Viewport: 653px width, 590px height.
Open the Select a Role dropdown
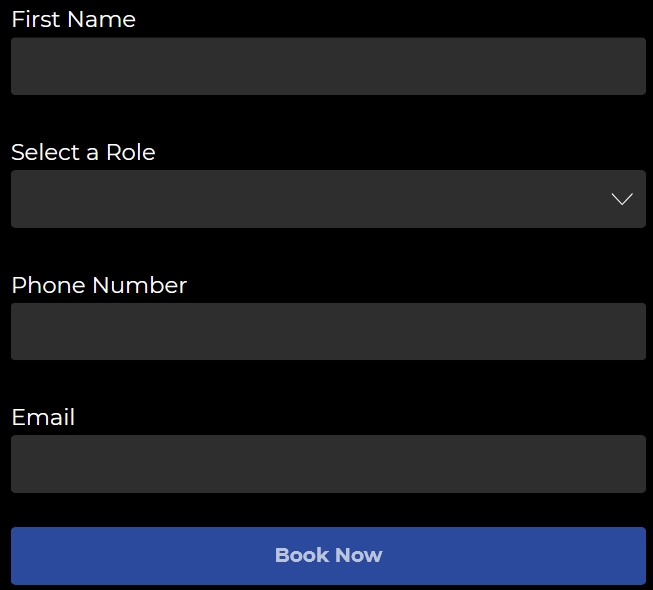328,199
